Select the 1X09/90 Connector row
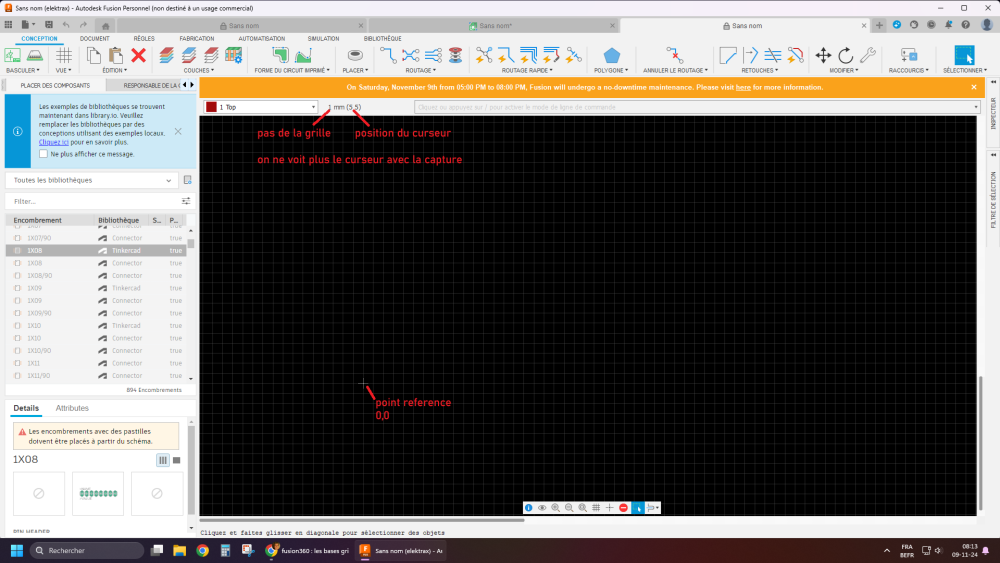The image size is (1000, 563). [x=96, y=313]
